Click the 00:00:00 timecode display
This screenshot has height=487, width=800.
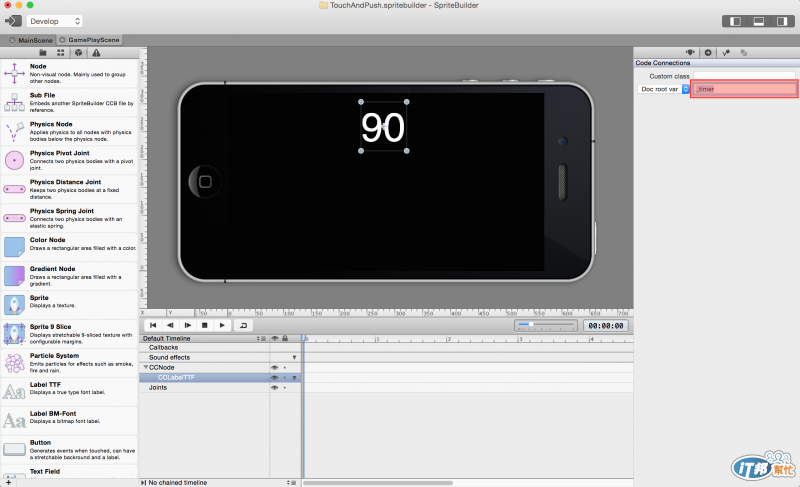pyautogui.click(x=606, y=325)
